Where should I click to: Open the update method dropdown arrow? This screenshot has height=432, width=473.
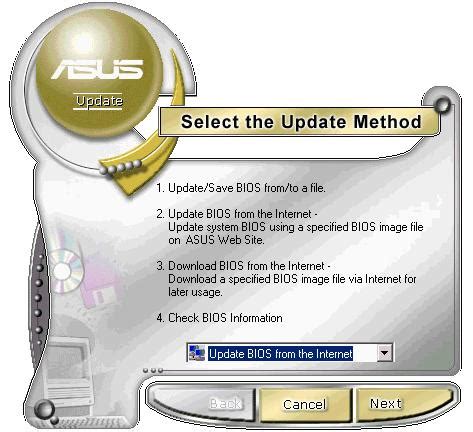(x=384, y=353)
